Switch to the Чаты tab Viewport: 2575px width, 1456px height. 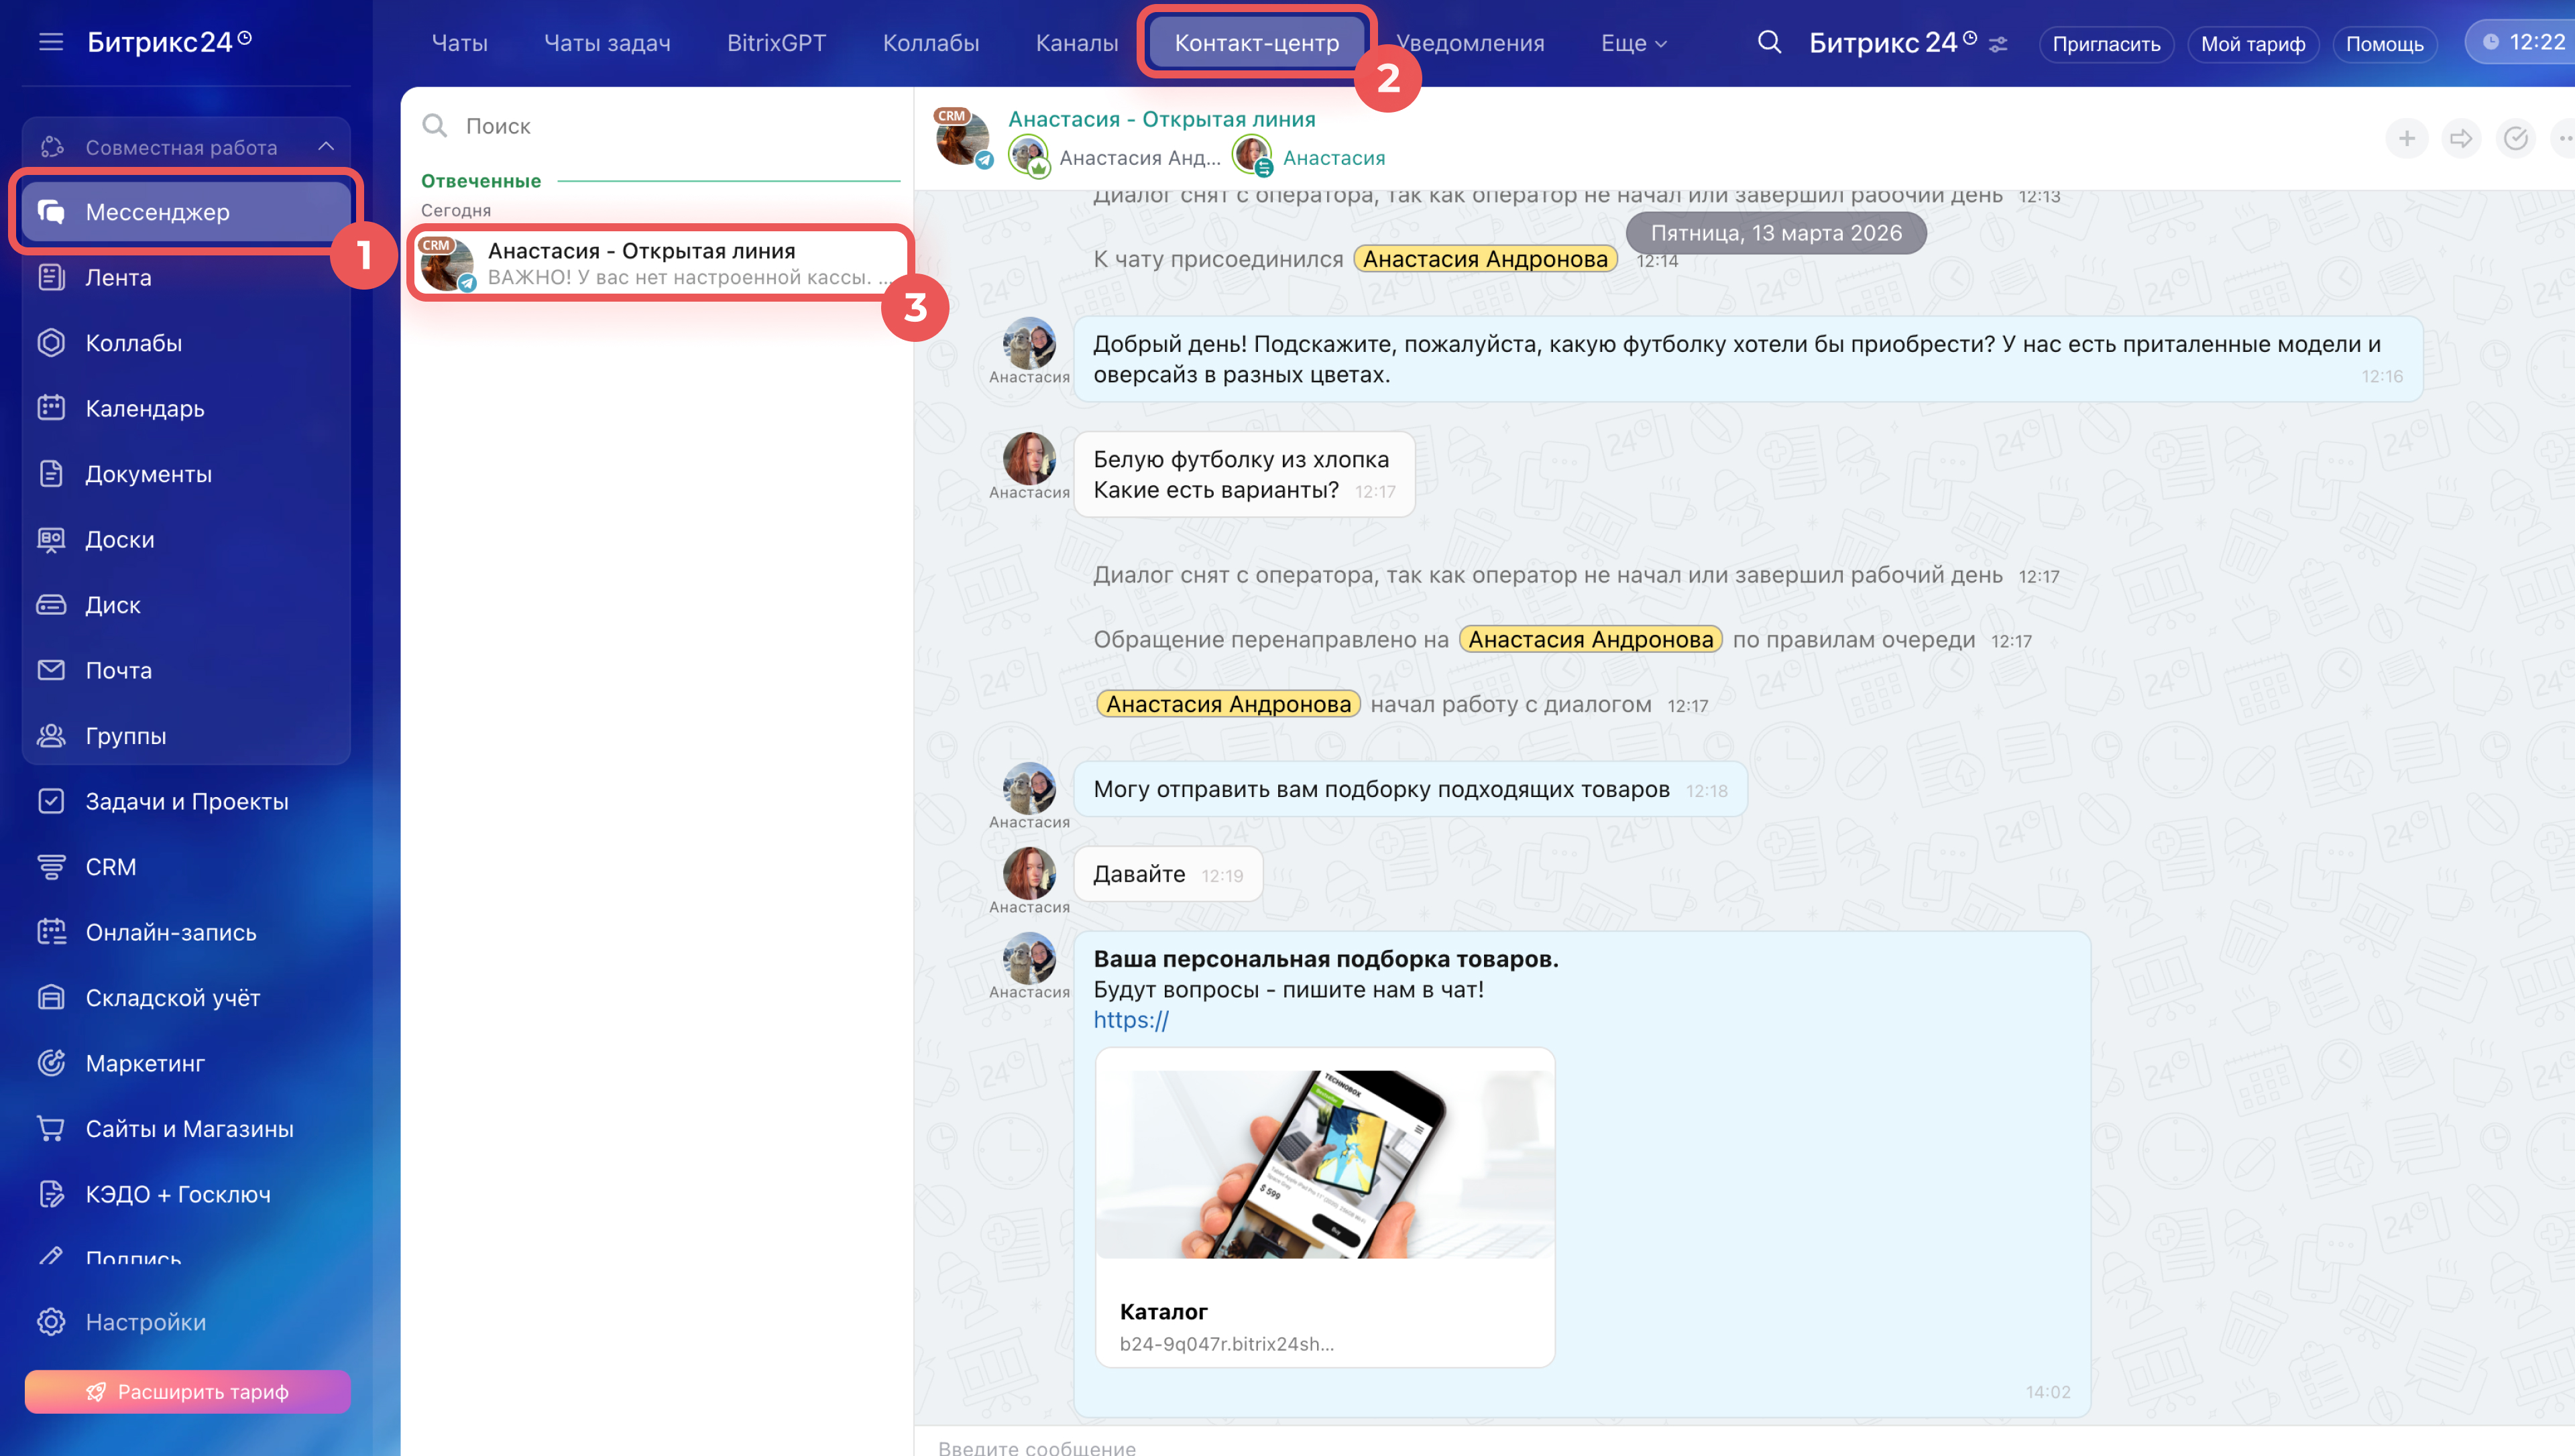[x=459, y=43]
